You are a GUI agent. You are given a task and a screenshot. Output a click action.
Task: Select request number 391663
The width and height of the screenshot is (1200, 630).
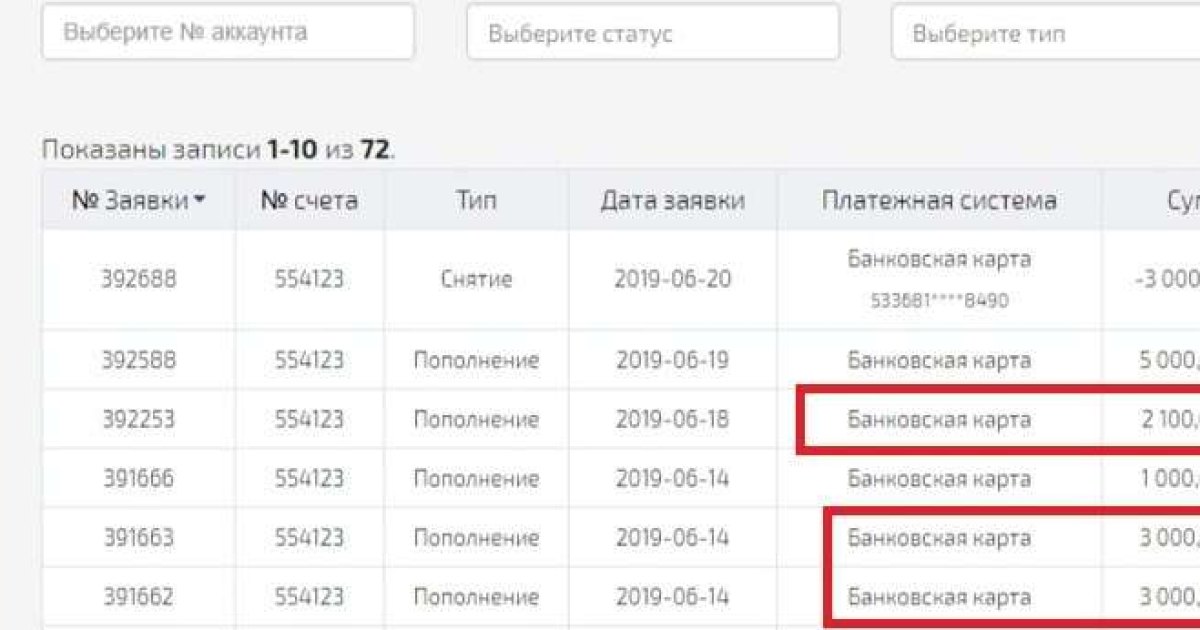[x=138, y=538]
